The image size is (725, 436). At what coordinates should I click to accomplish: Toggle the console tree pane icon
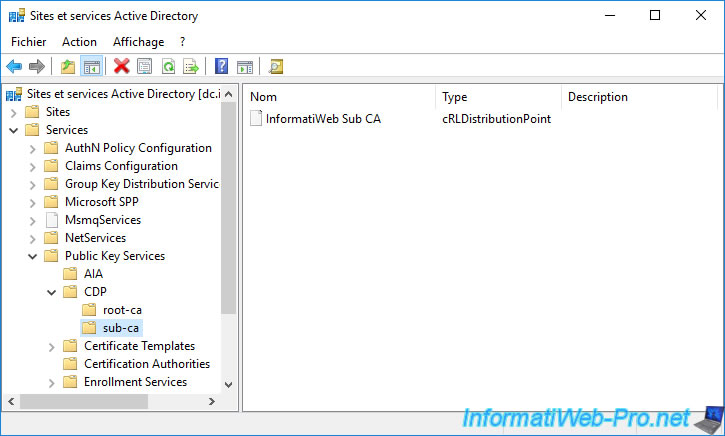pos(91,67)
